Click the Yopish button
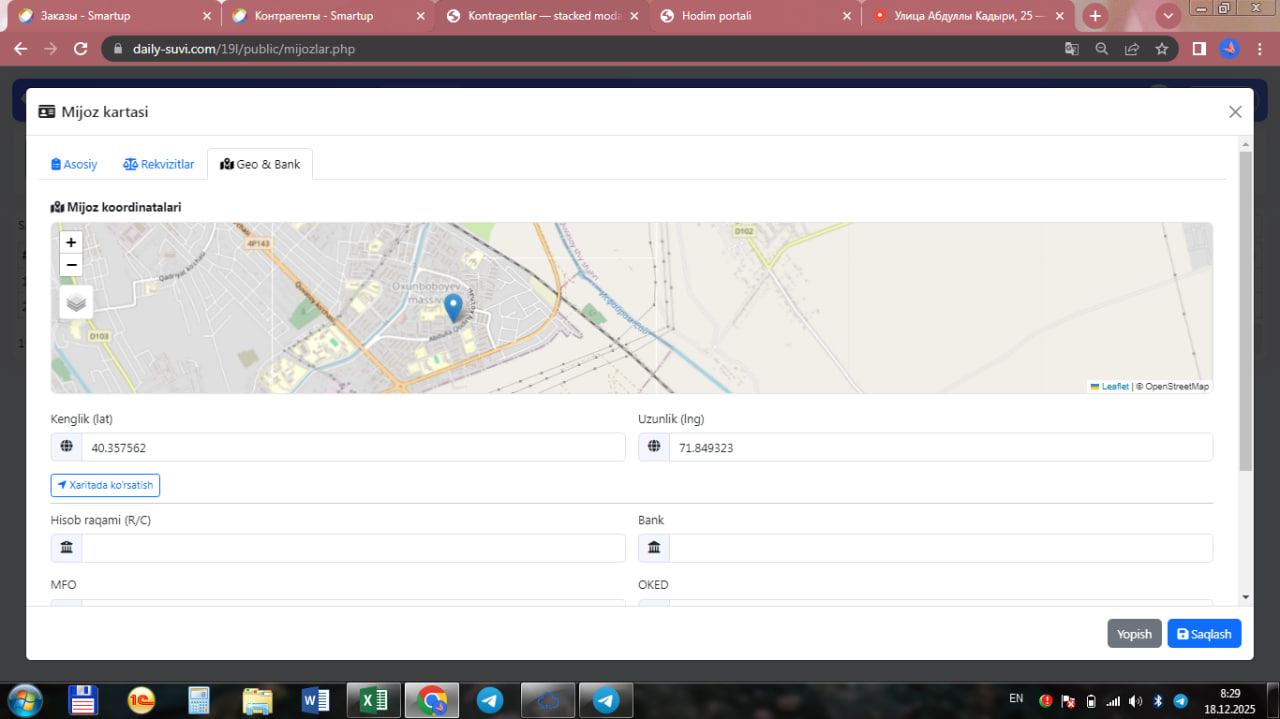The image size is (1280, 719). tap(1134, 634)
